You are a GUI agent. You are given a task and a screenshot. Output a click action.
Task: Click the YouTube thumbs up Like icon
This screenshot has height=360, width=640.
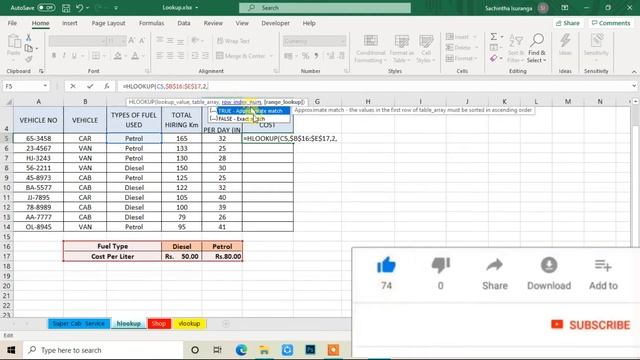pos(386,265)
